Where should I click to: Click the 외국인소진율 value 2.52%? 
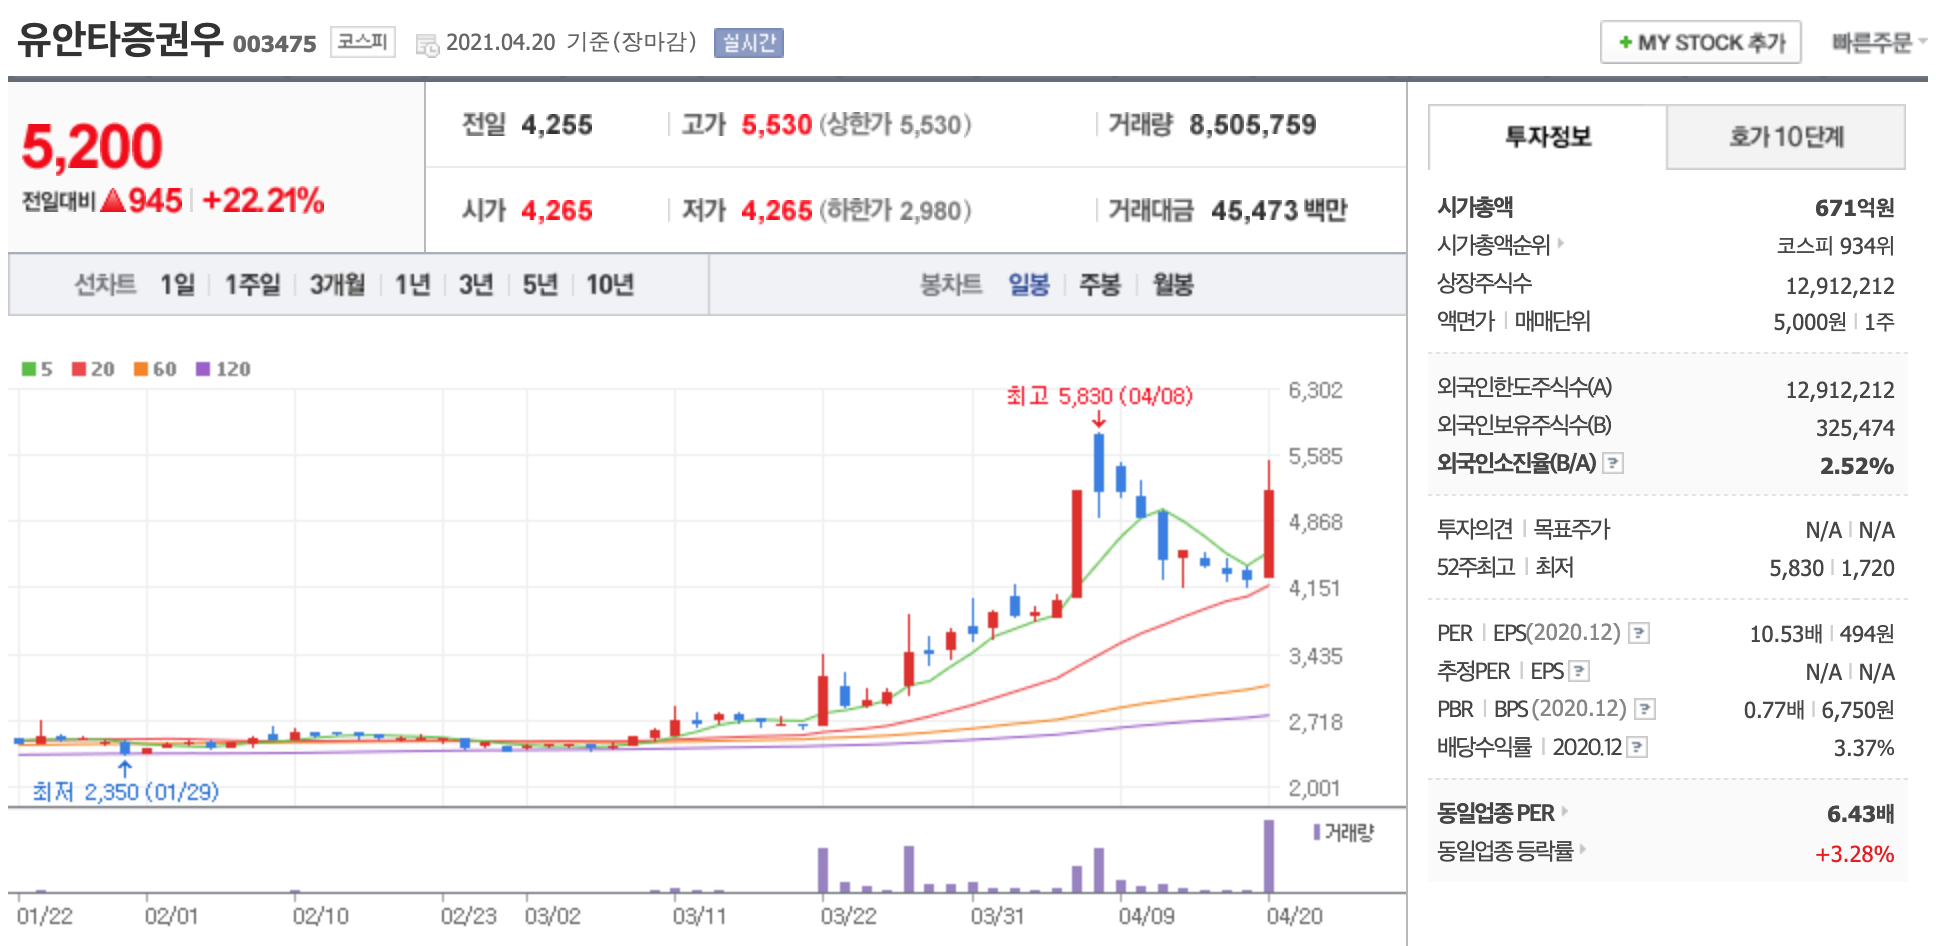[x=1856, y=466]
